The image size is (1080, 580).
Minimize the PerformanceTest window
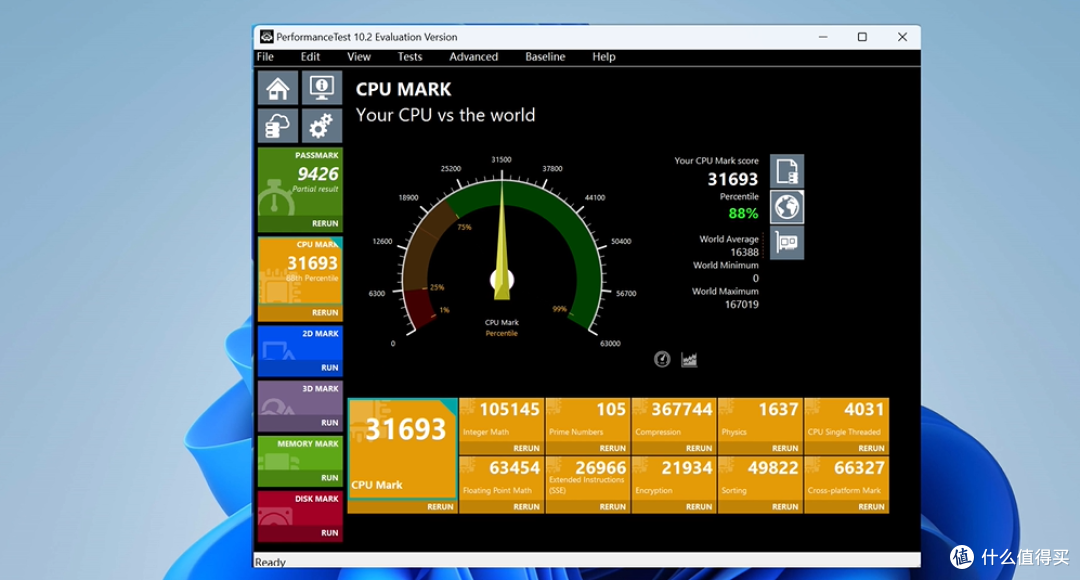tap(823, 37)
